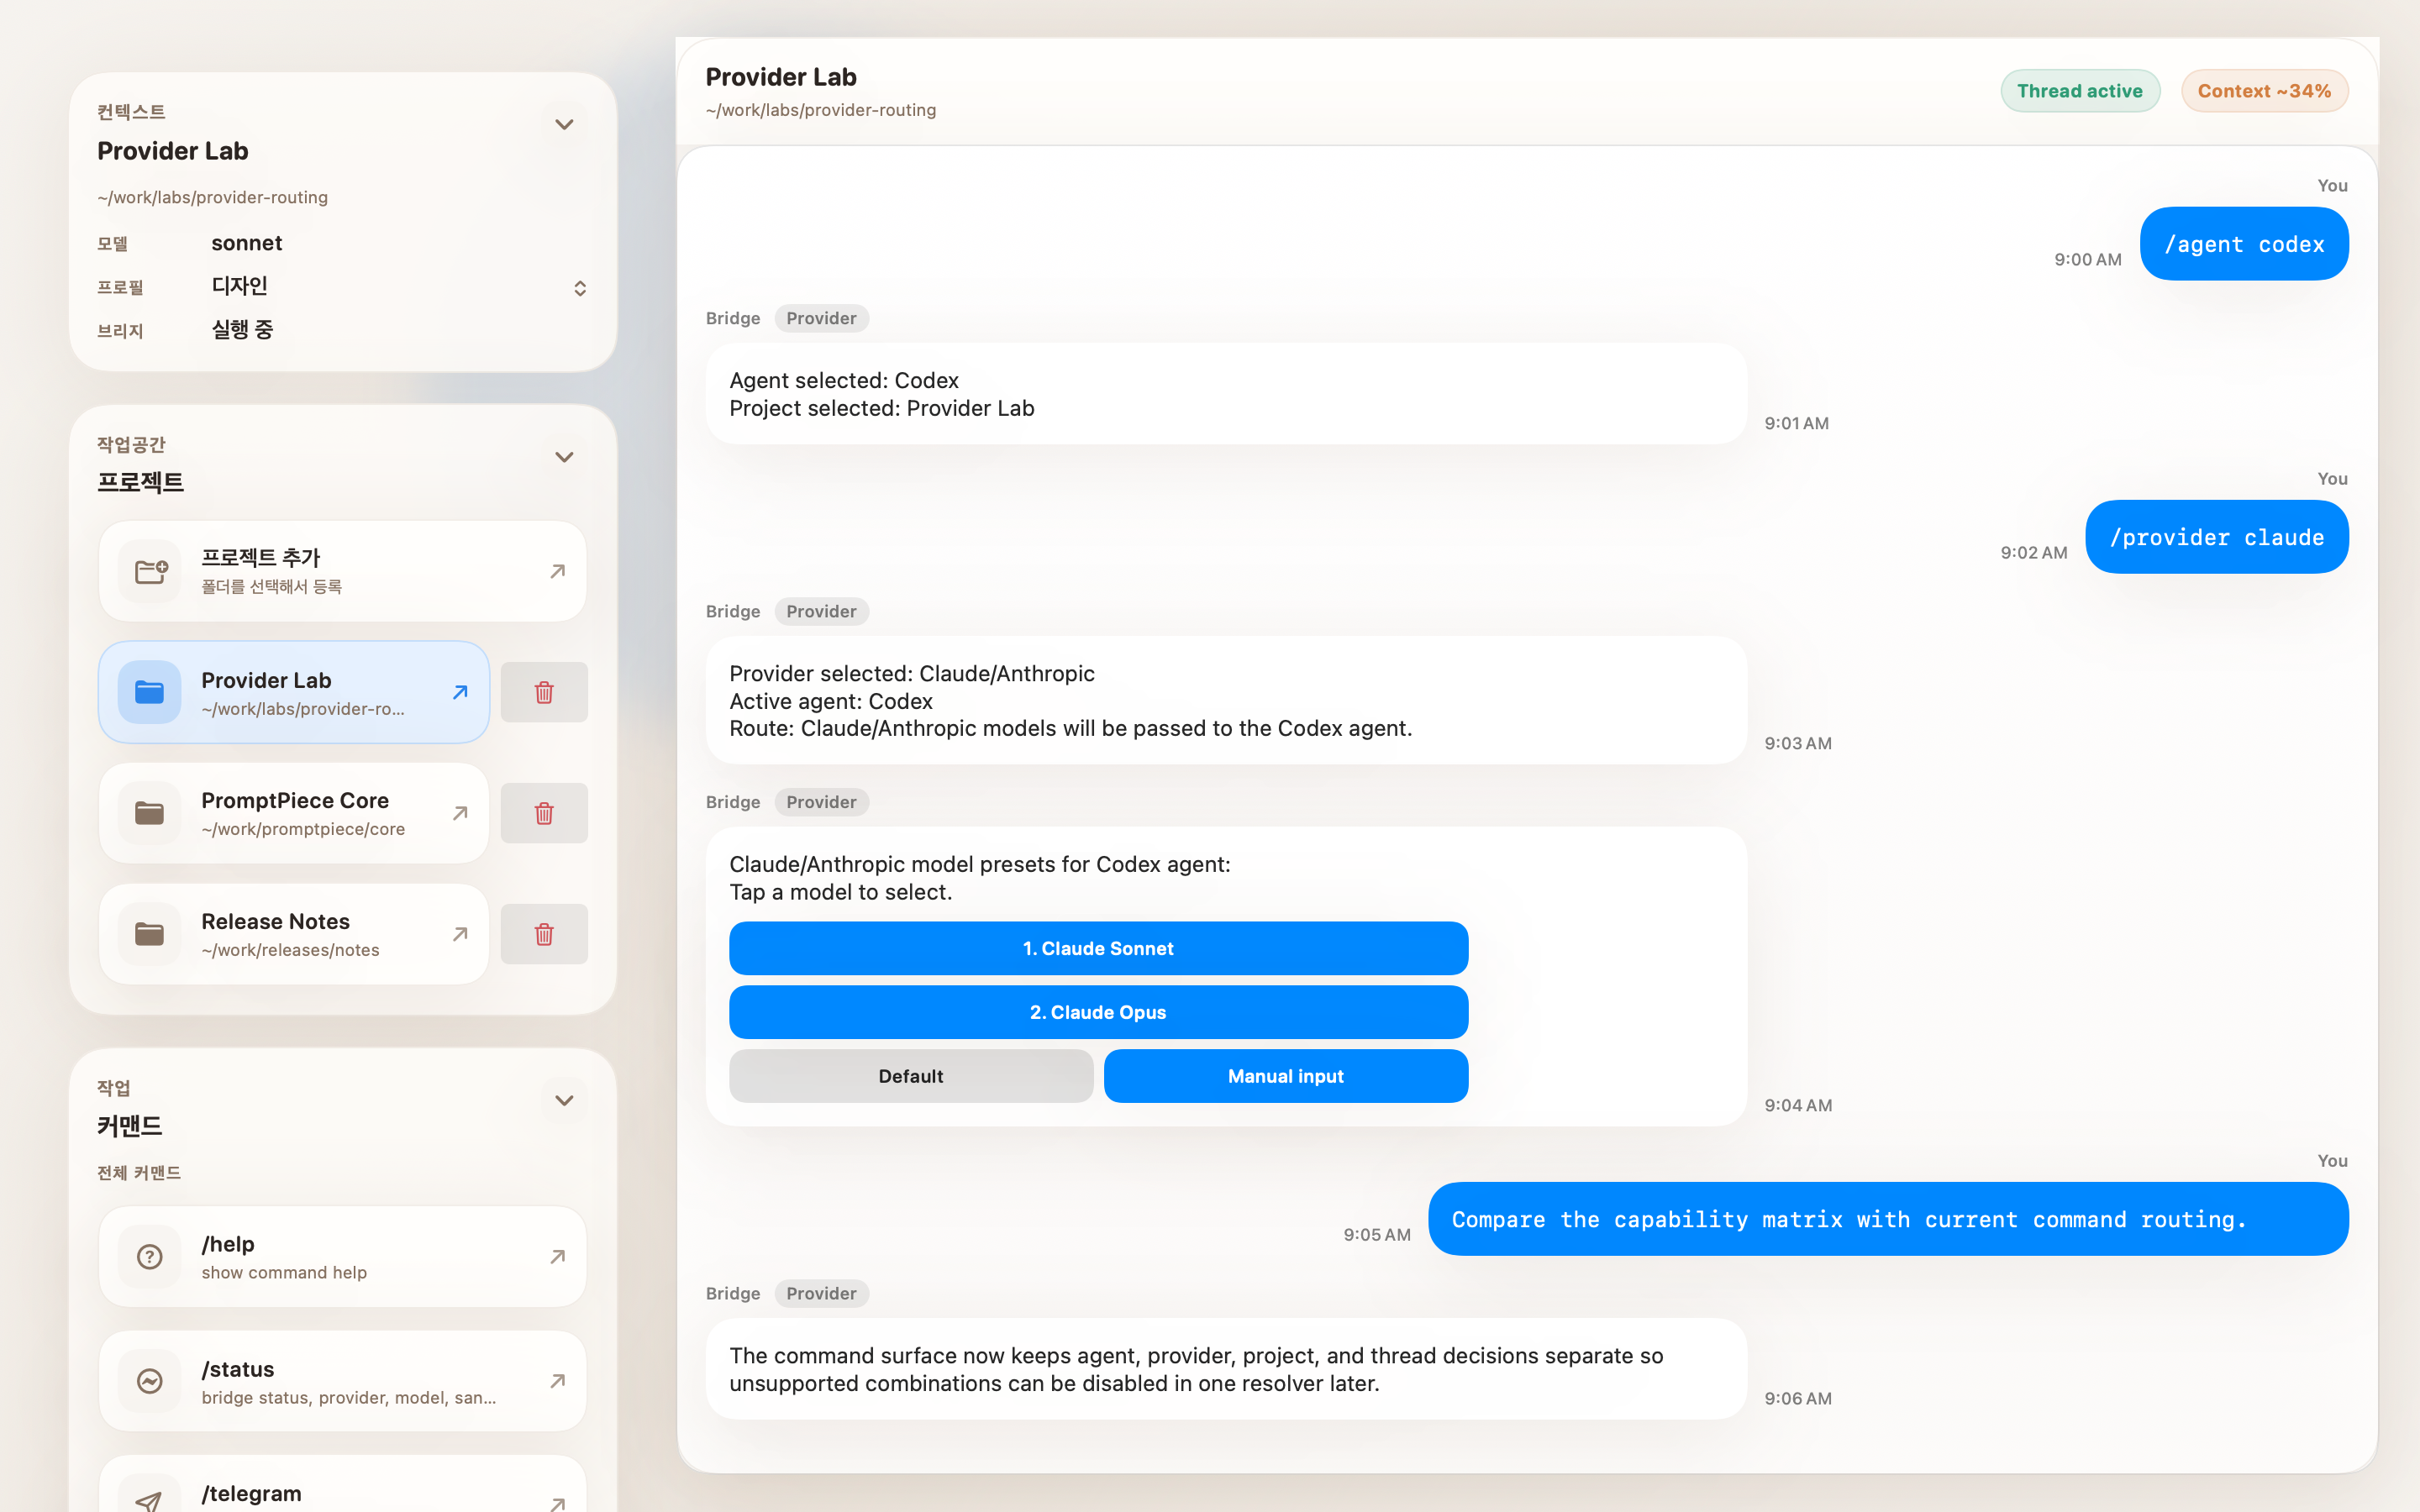Screen dimensions: 2420x1512
Task: Click the sonnet model value
Action: 247,243
